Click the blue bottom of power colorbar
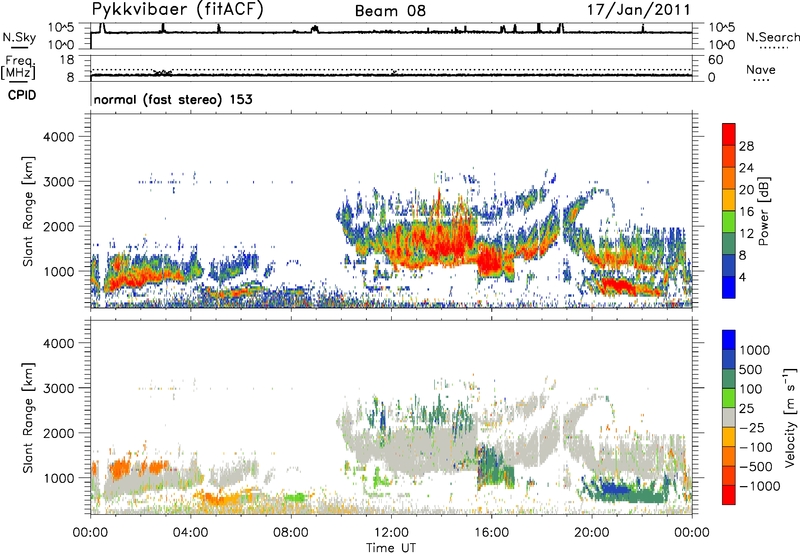 (729, 287)
